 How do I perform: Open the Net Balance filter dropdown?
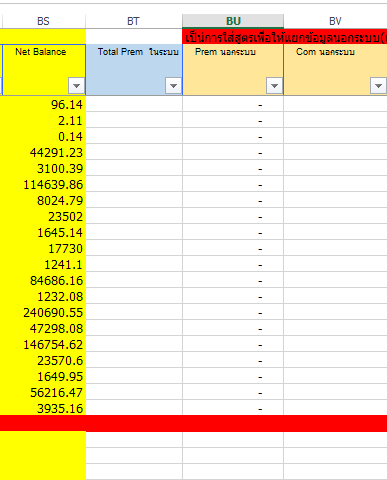[x=76, y=86]
